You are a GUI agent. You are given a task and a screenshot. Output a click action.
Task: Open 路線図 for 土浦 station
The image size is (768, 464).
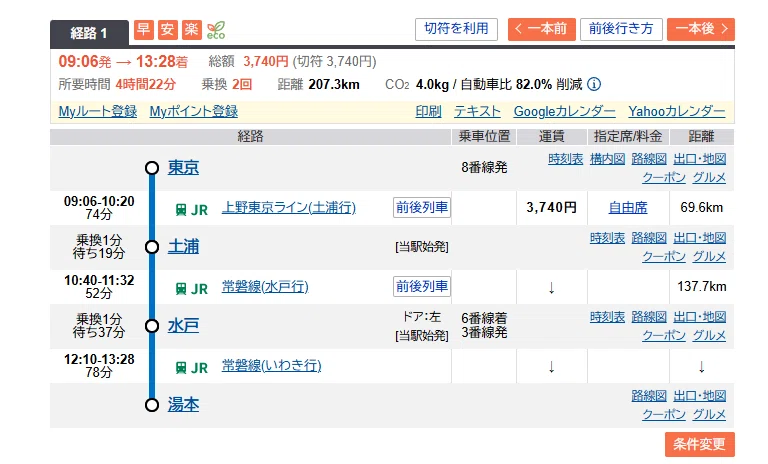pyautogui.click(x=649, y=238)
